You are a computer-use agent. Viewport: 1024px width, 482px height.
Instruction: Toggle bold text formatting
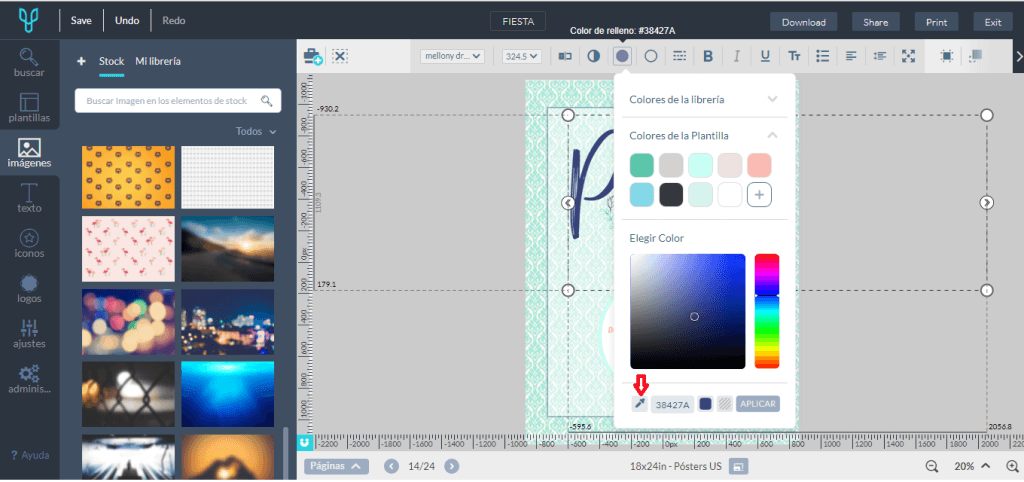click(x=708, y=56)
